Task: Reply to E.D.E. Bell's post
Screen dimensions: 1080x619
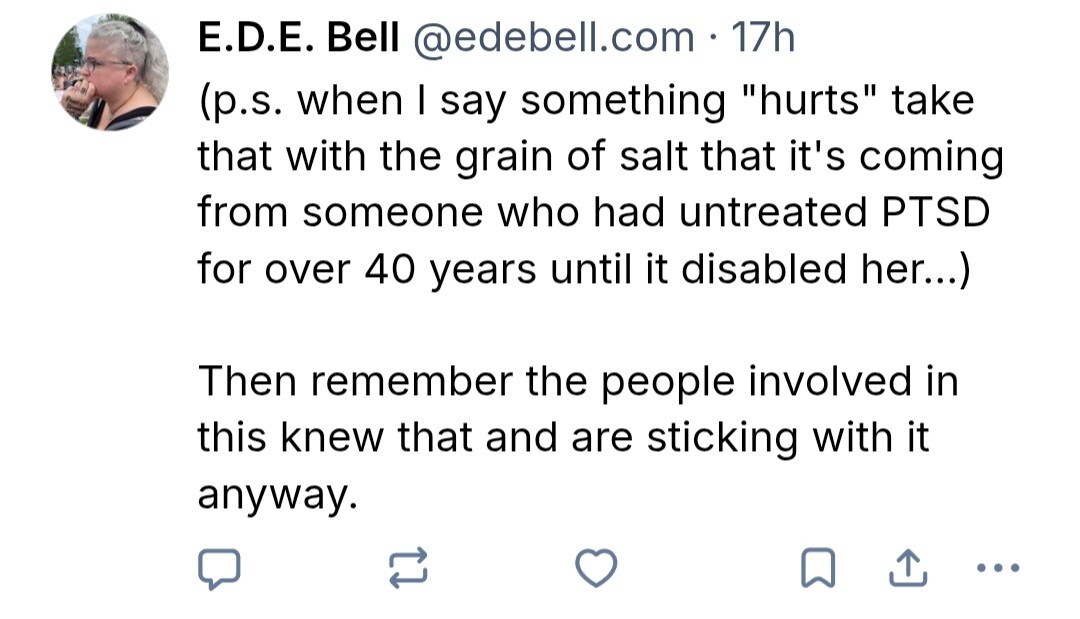Action: coord(218,567)
